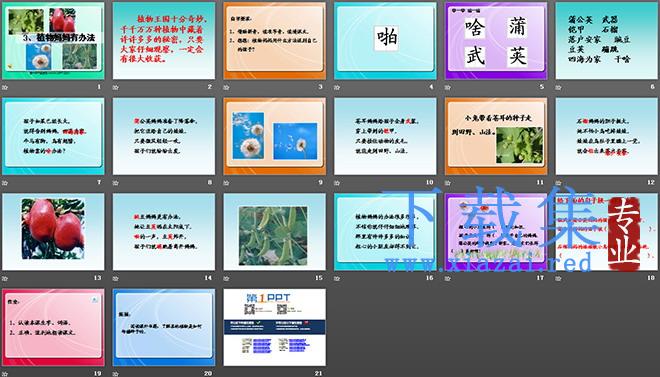Select slide 20 blue extension slide

164,327
